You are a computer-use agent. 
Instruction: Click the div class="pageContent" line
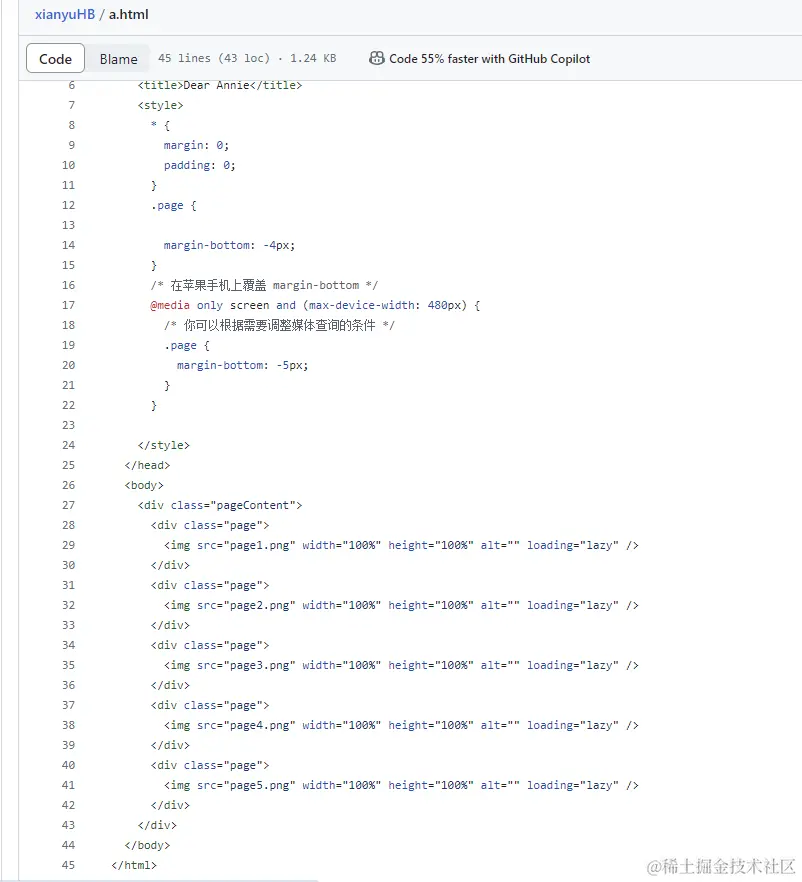pyautogui.click(x=220, y=505)
